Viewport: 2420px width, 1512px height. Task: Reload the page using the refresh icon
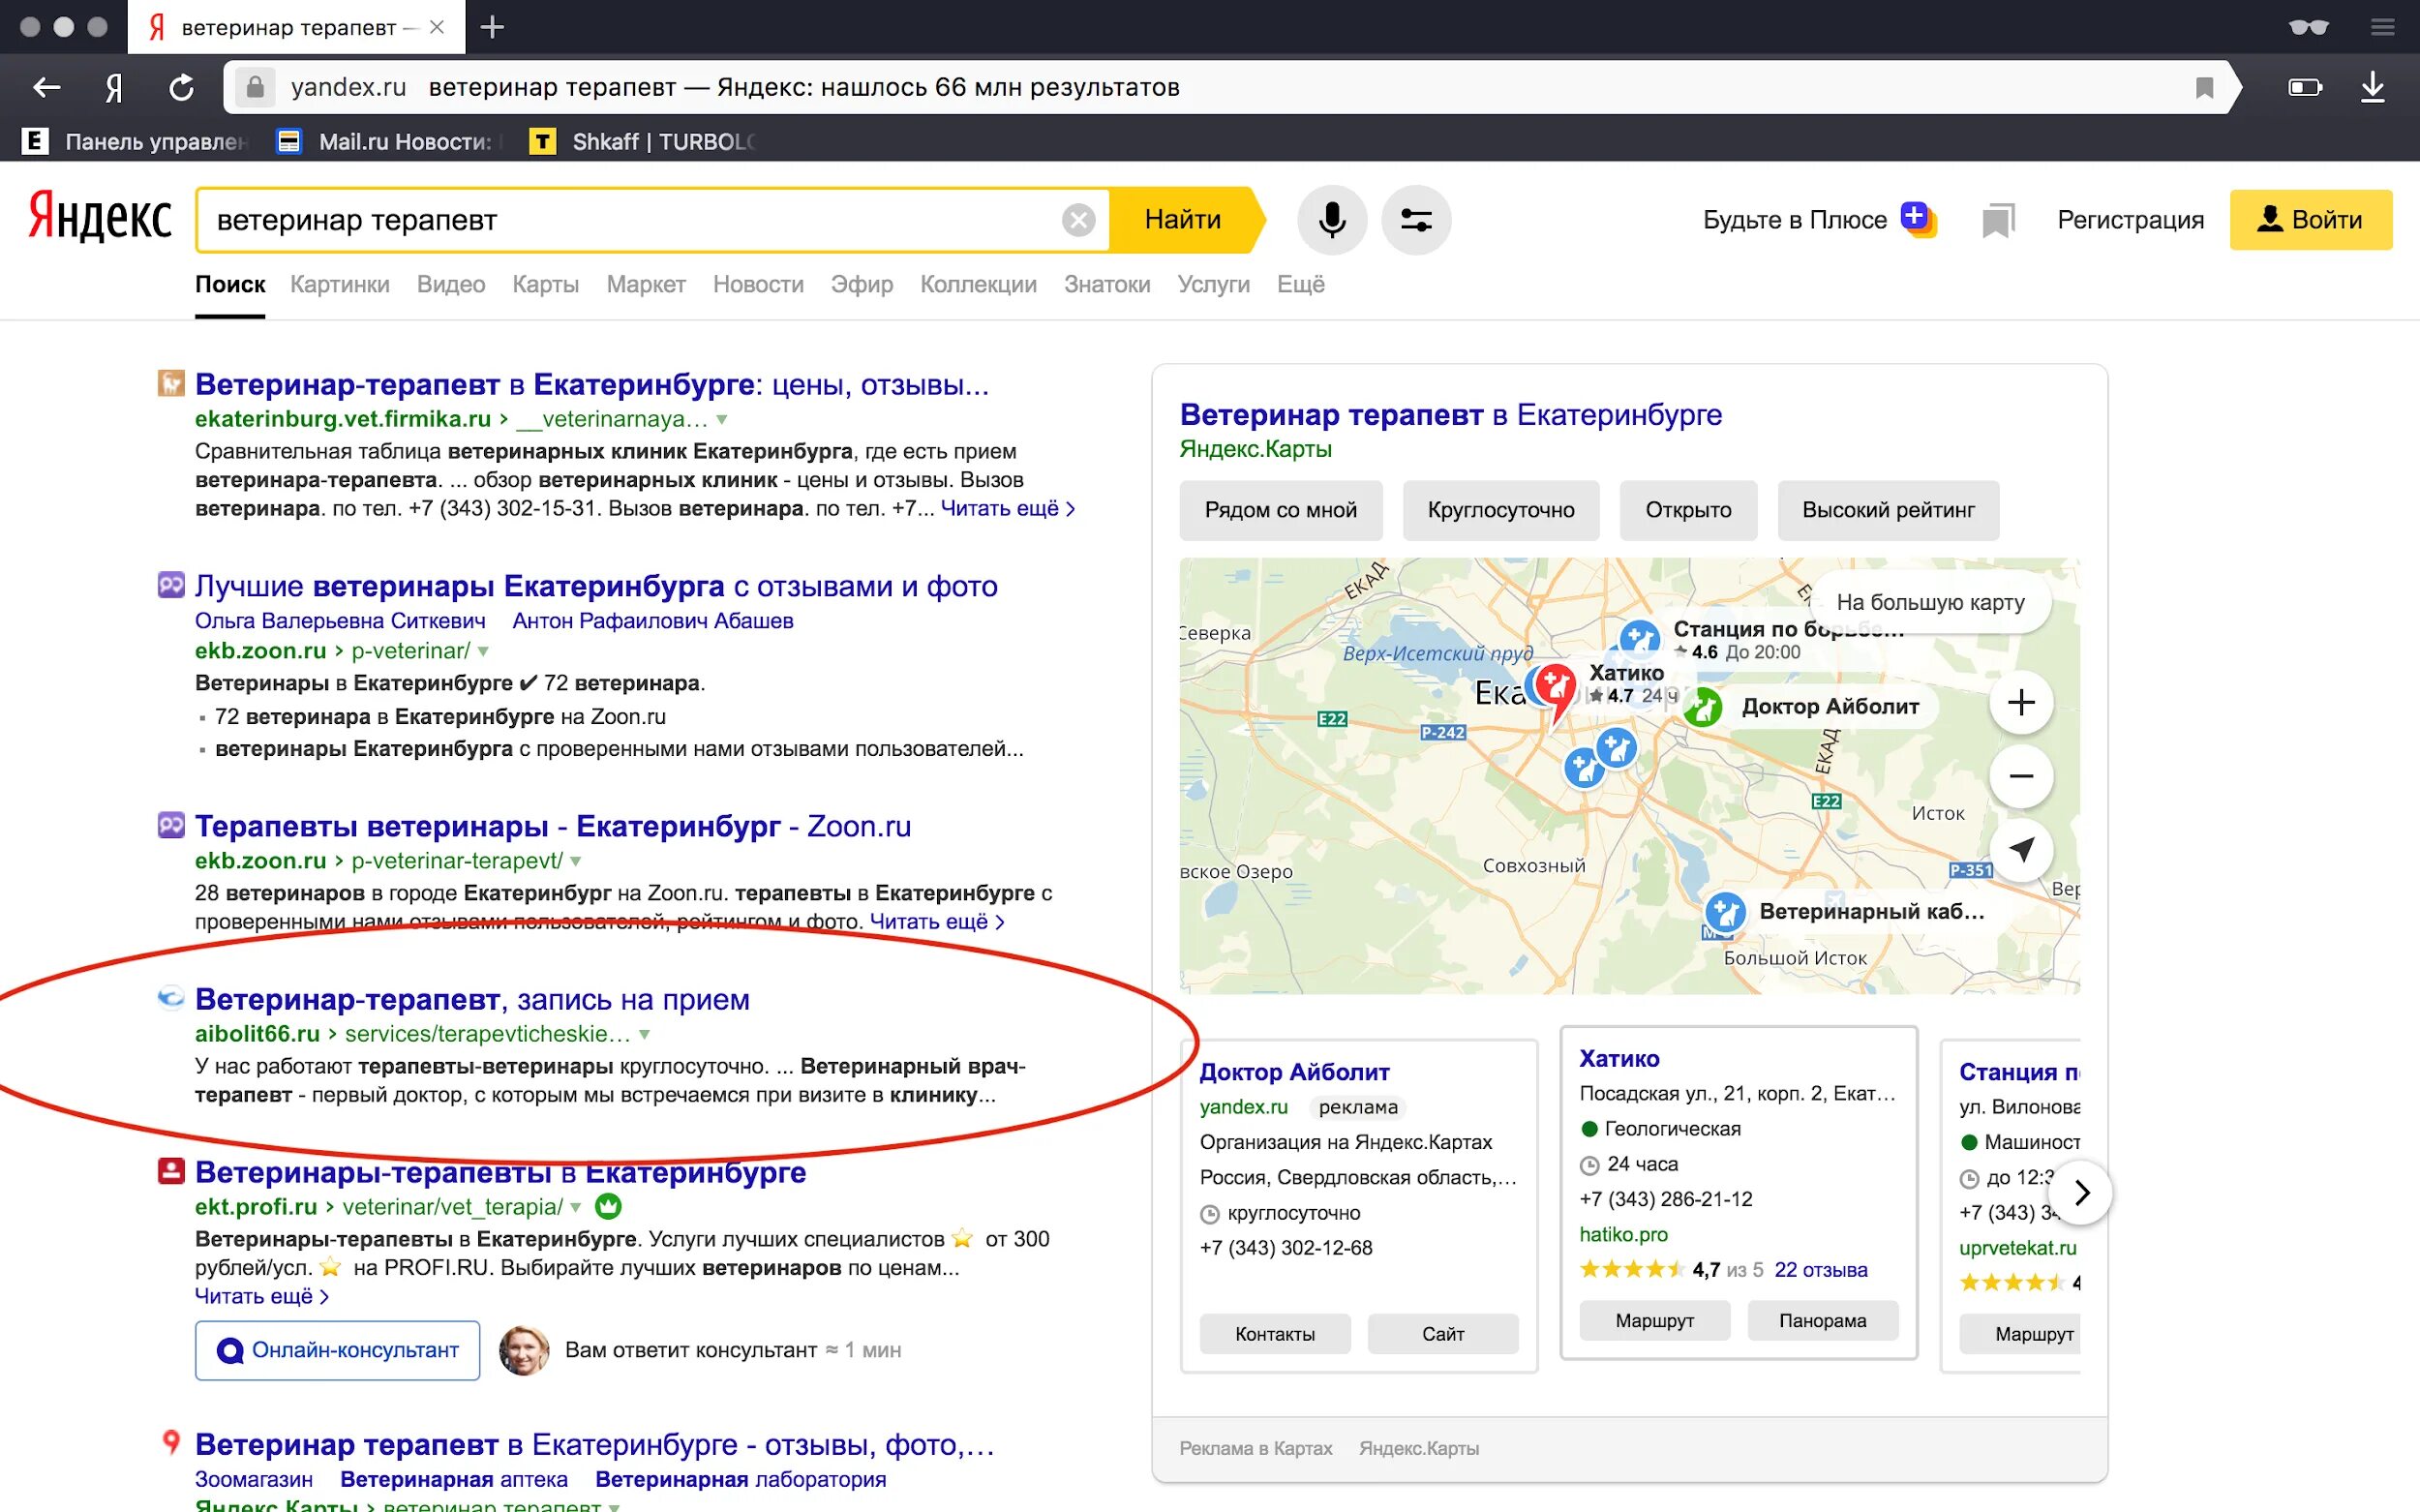coord(181,88)
